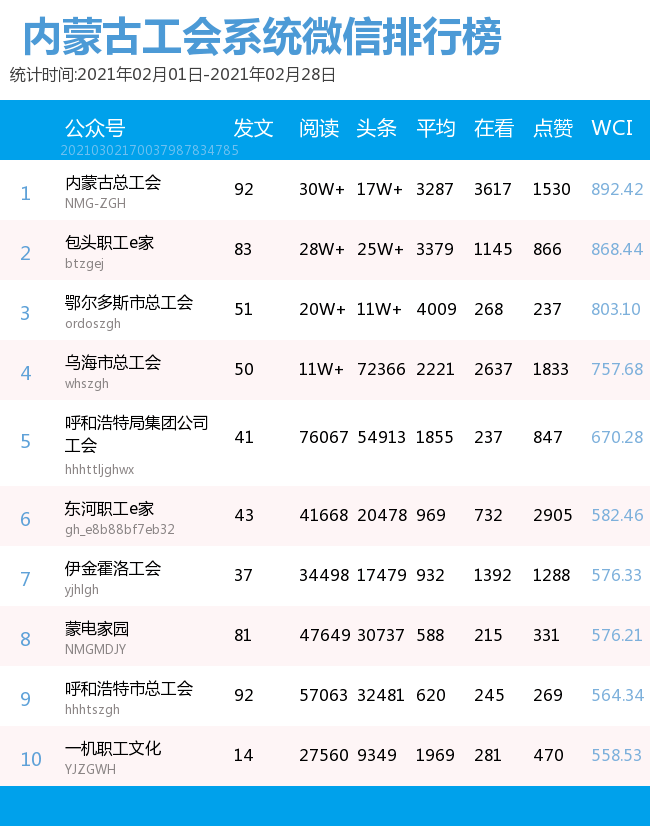This screenshot has height=826, width=650.
Task: Click WCI value 576.21
Action: [x=617, y=635]
